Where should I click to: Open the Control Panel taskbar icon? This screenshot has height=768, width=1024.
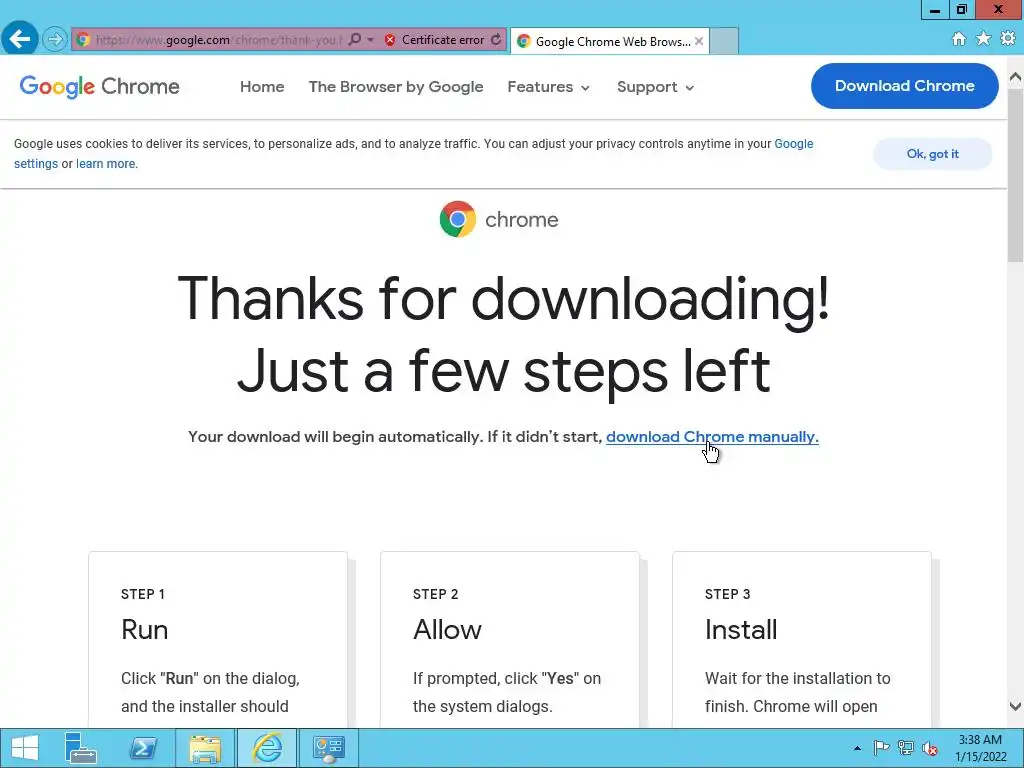[x=328, y=748]
